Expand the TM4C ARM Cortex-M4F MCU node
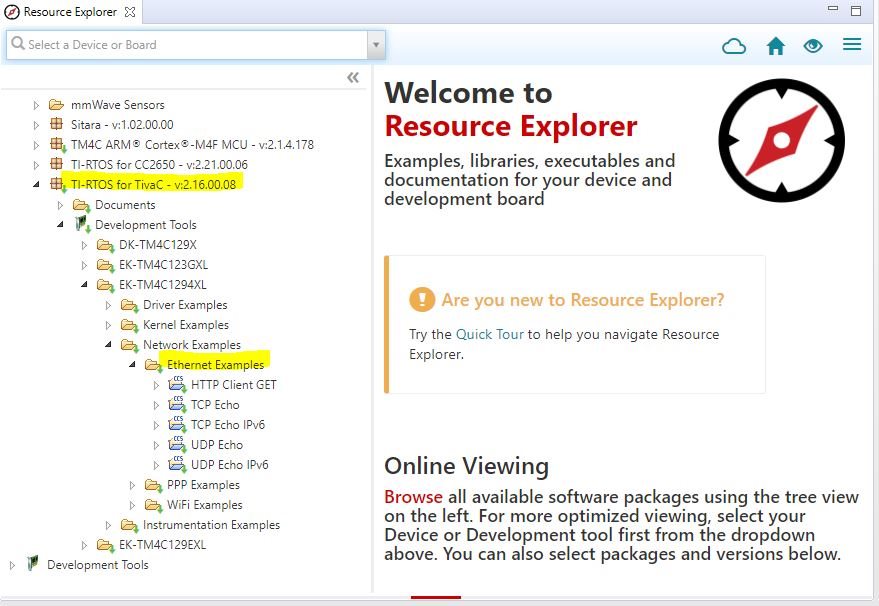Image resolution: width=879 pixels, height=606 pixels. coord(36,145)
